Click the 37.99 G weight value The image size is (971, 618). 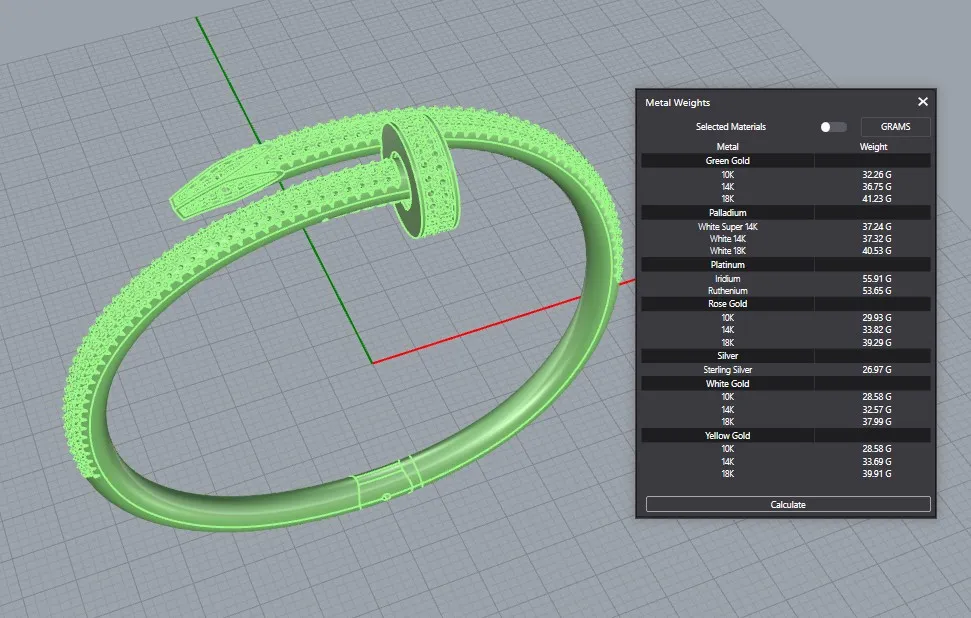point(877,422)
